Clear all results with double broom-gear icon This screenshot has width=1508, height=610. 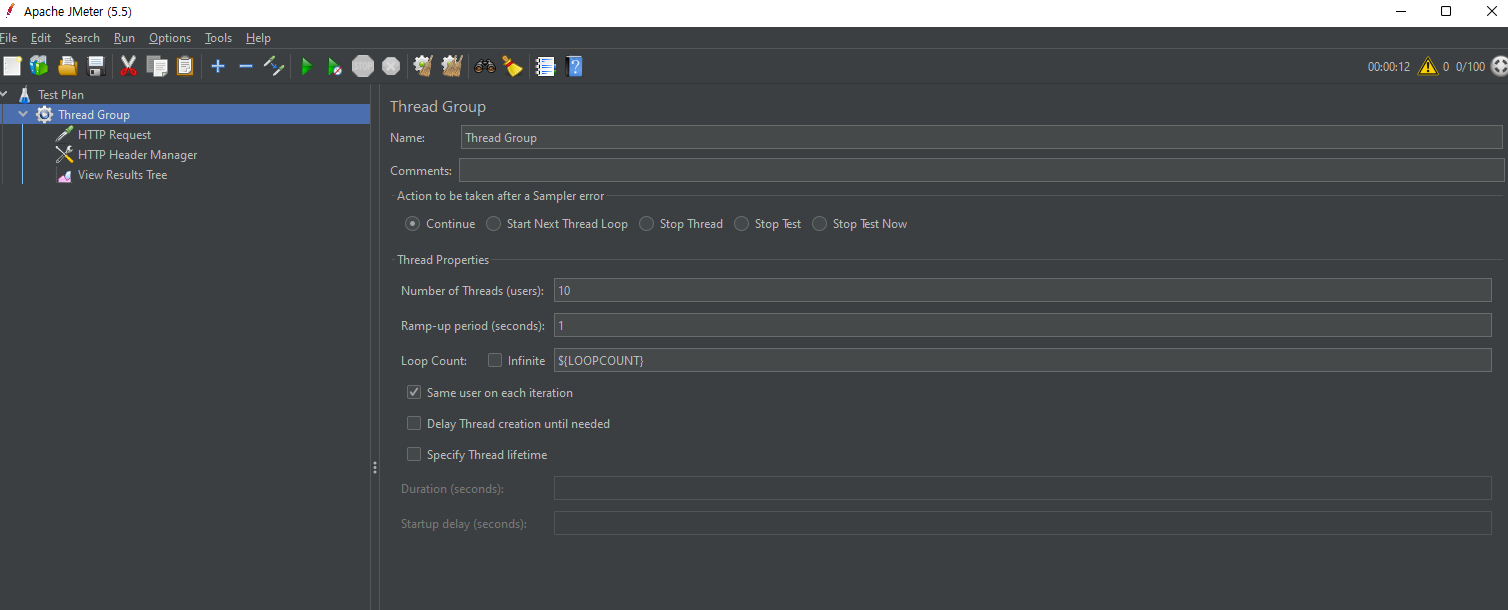coord(452,66)
